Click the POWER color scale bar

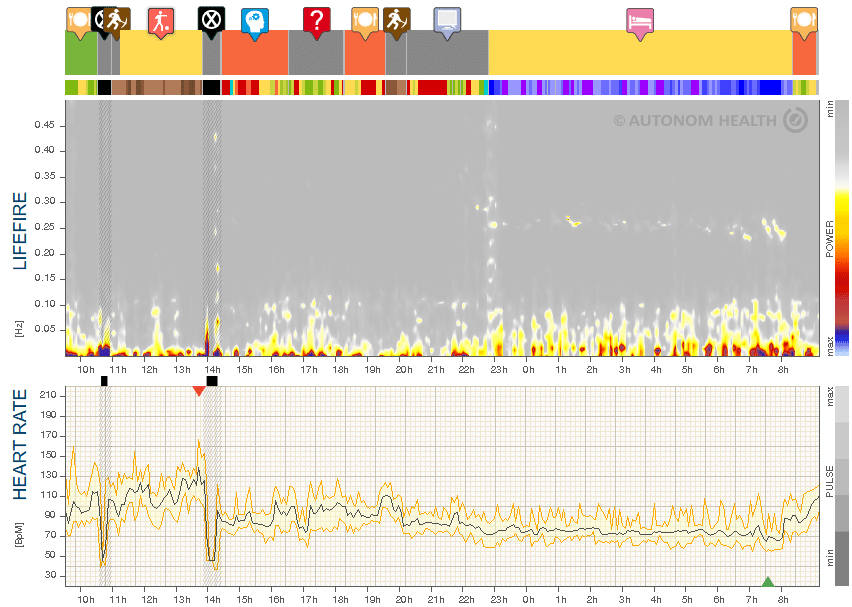(x=842, y=228)
